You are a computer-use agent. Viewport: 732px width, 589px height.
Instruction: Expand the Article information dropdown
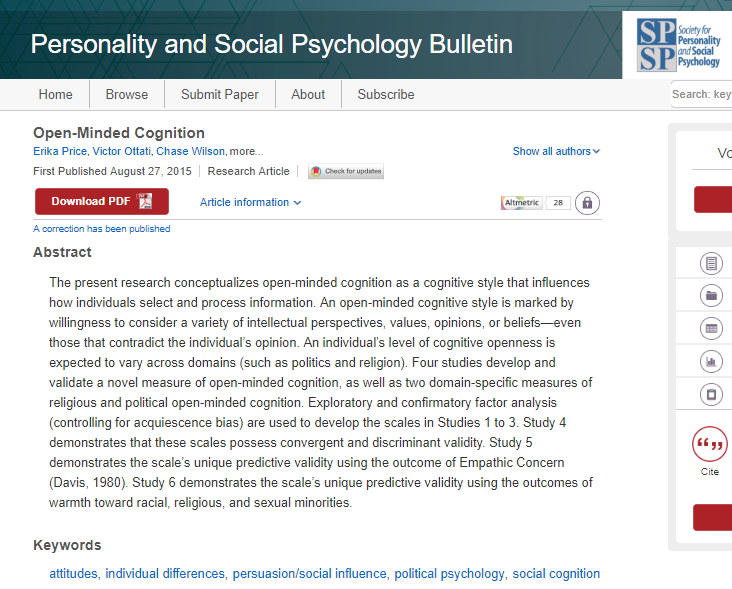coord(250,202)
